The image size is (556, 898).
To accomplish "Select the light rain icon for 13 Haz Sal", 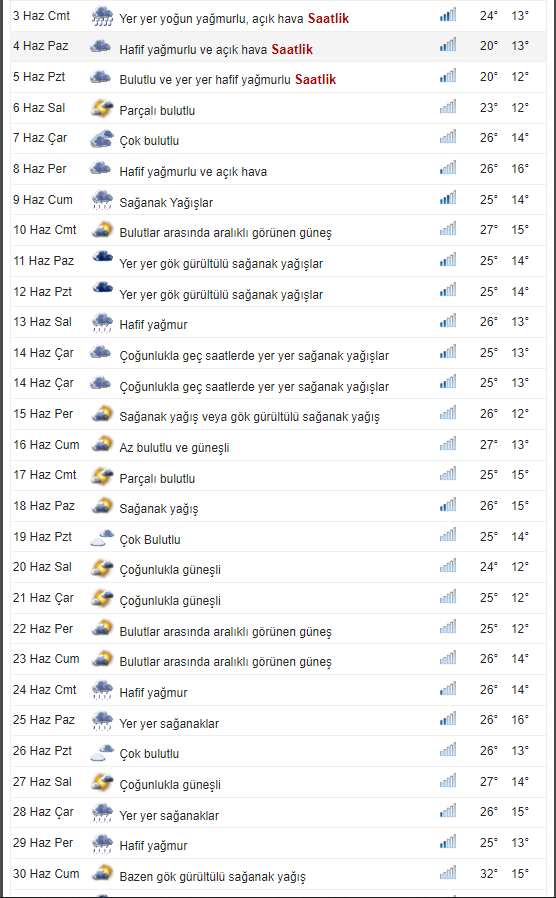I will (x=102, y=322).
